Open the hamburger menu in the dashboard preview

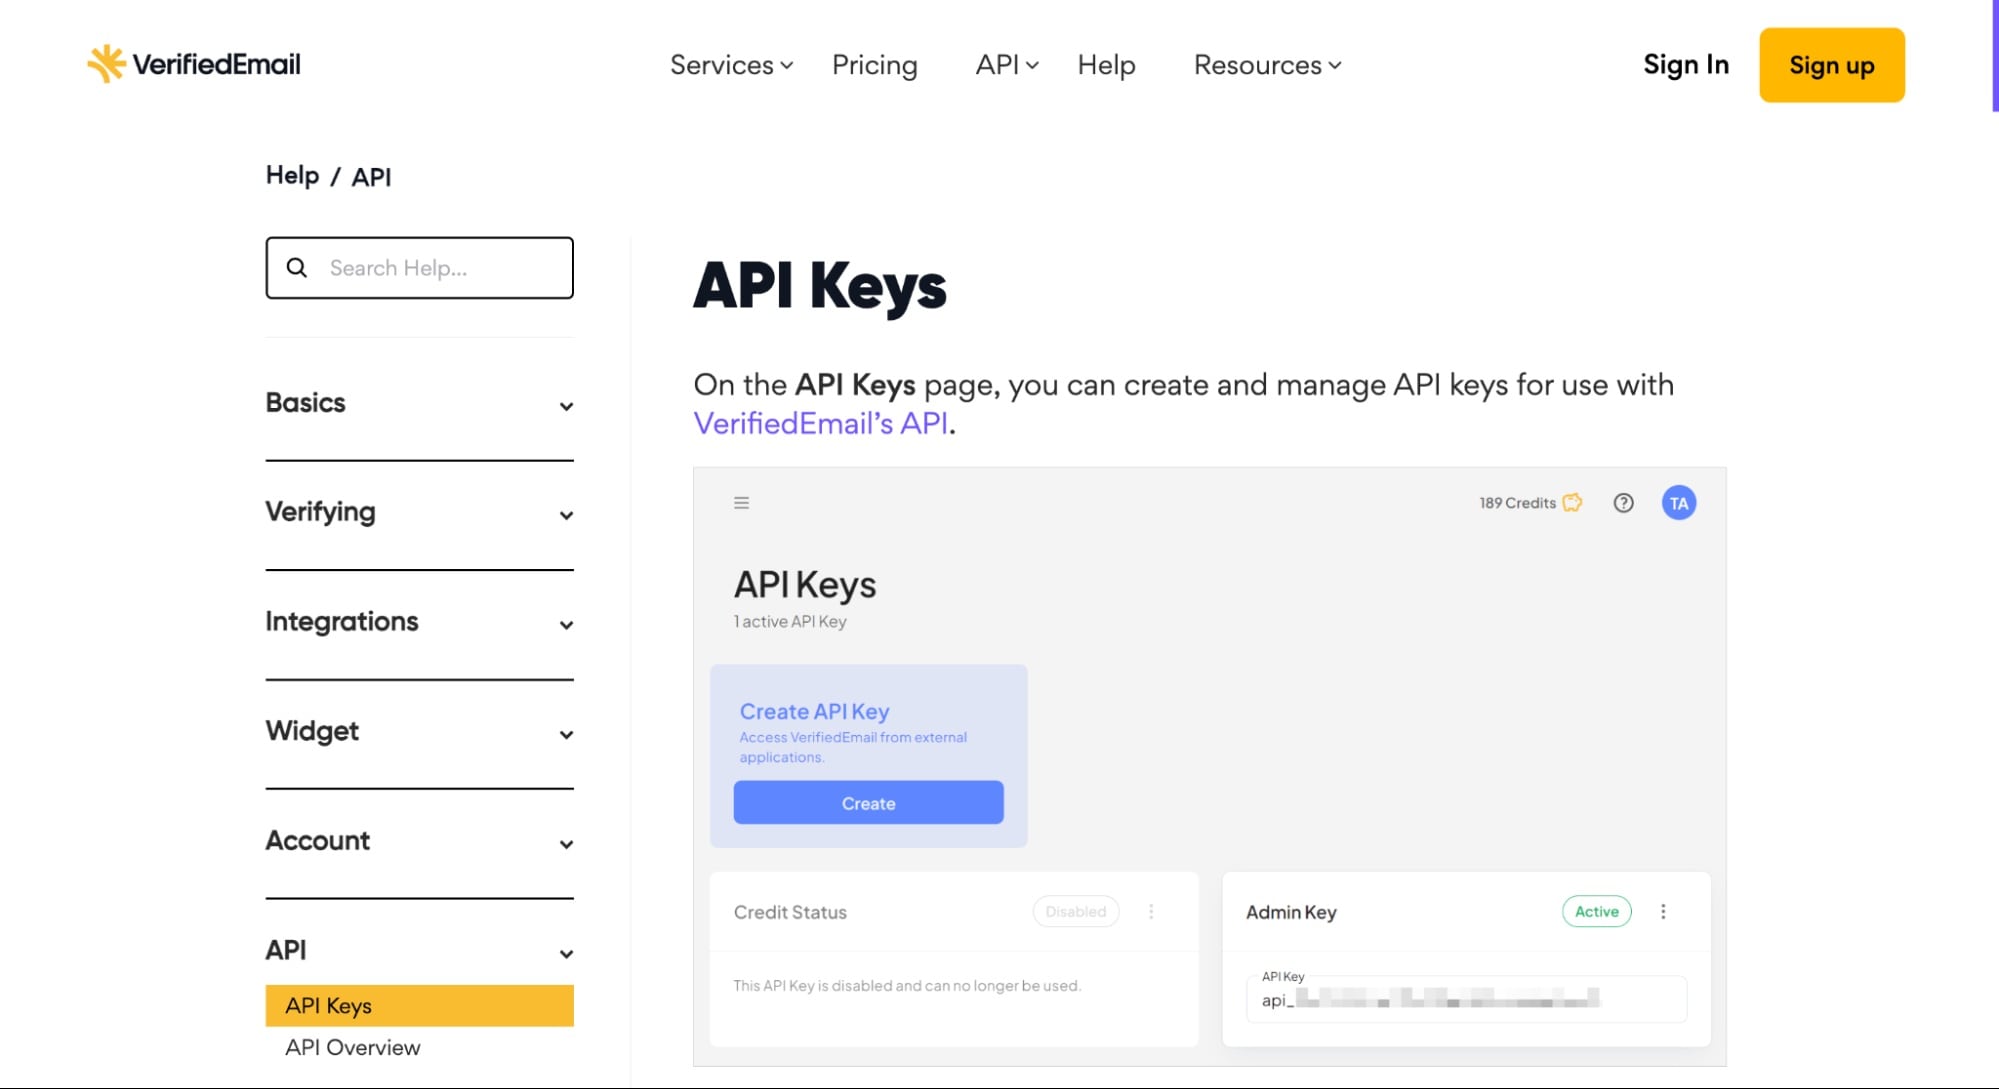[x=741, y=502]
